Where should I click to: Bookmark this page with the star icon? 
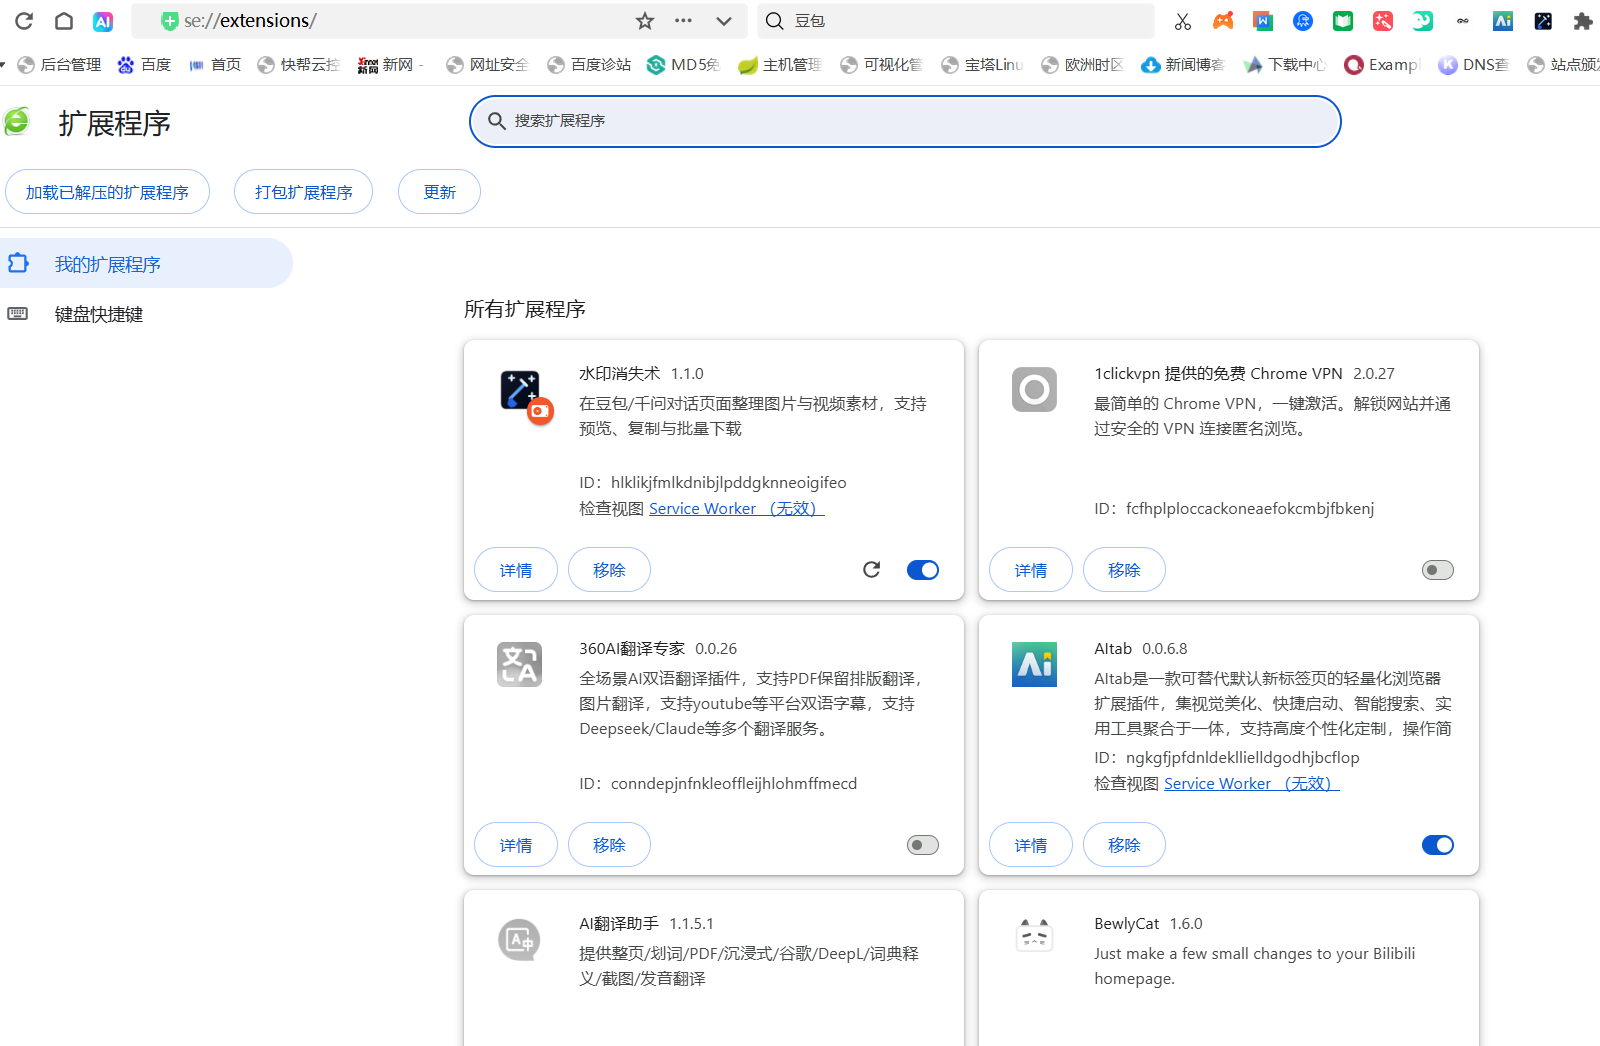tap(645, 21)
